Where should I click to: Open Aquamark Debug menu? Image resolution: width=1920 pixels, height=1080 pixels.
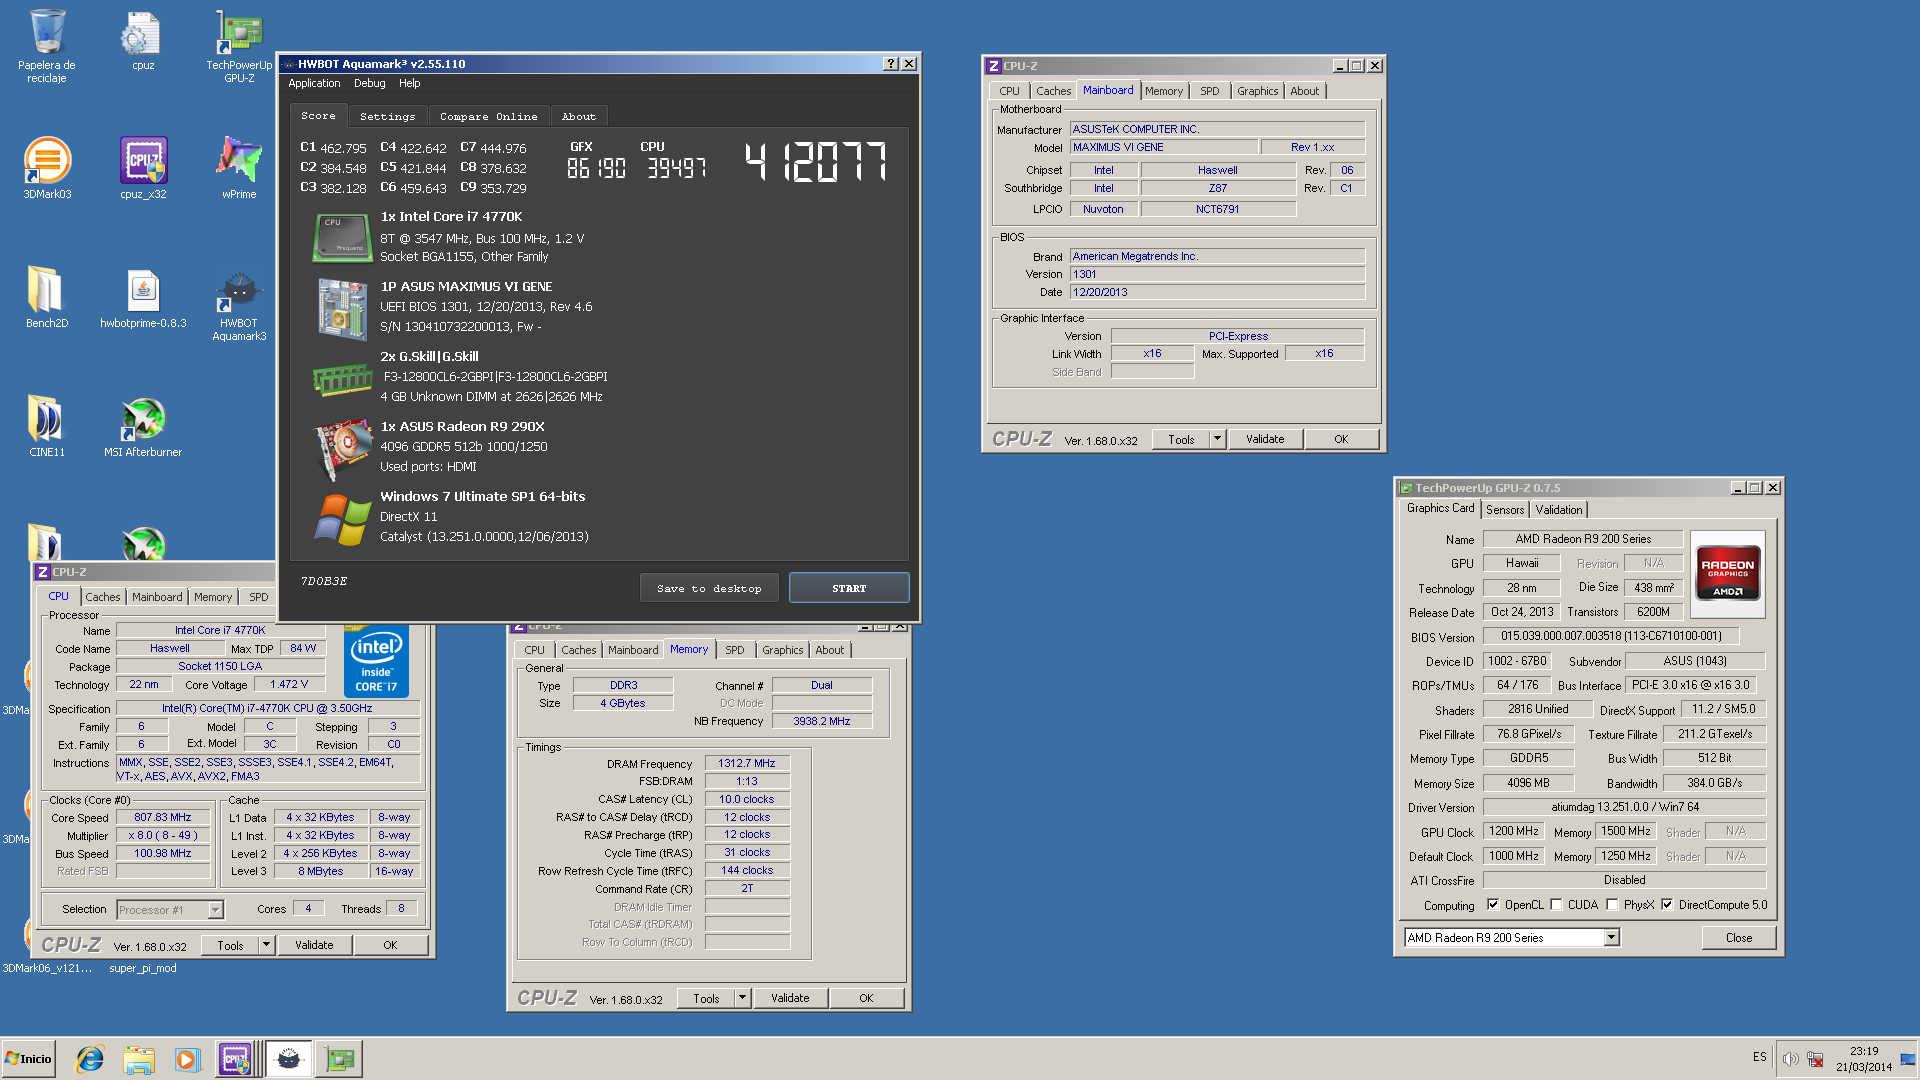tap(369, 84)
